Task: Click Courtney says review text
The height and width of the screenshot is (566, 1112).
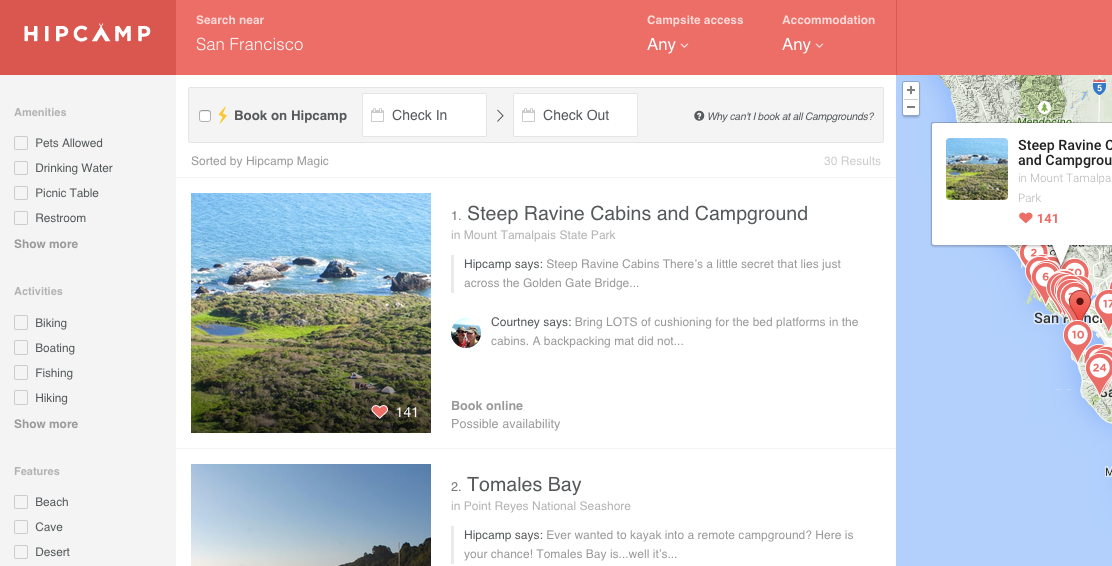Action: [674, 331]
